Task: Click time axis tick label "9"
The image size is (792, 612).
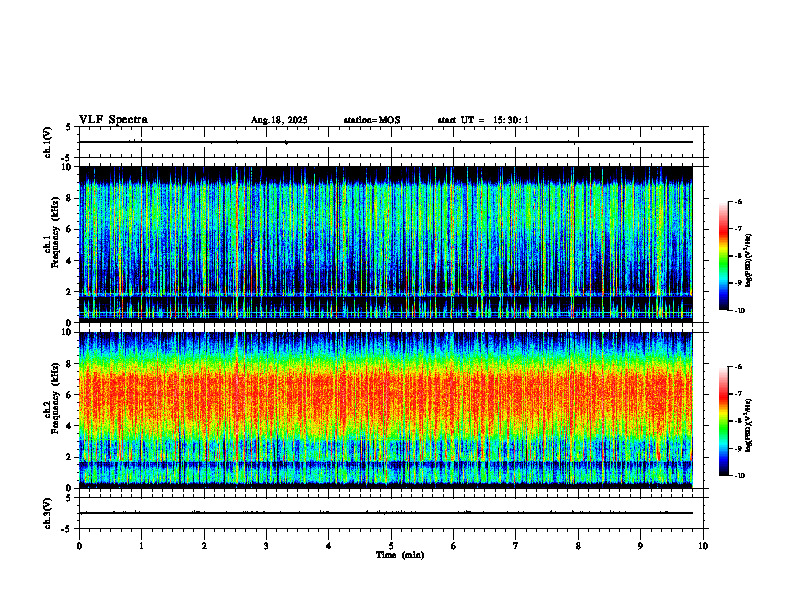Action: pyautogui.click(x=640, y=546)
